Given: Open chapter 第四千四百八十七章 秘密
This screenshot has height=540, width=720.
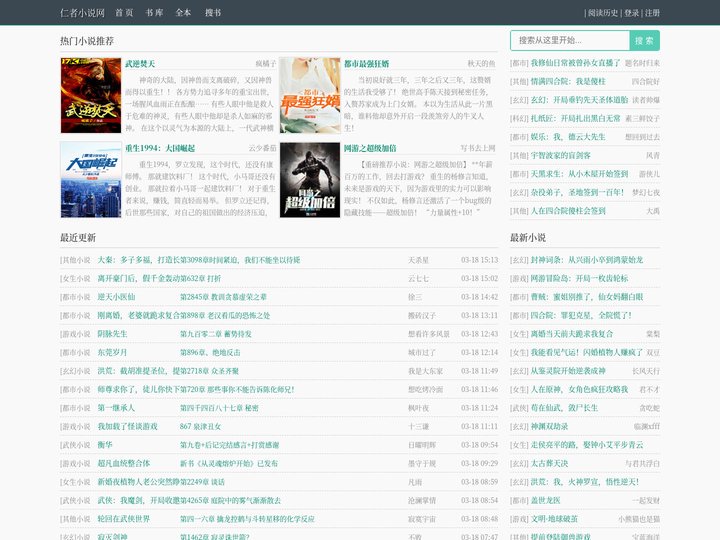Looking at the screenshot, I should pos(219,408).
